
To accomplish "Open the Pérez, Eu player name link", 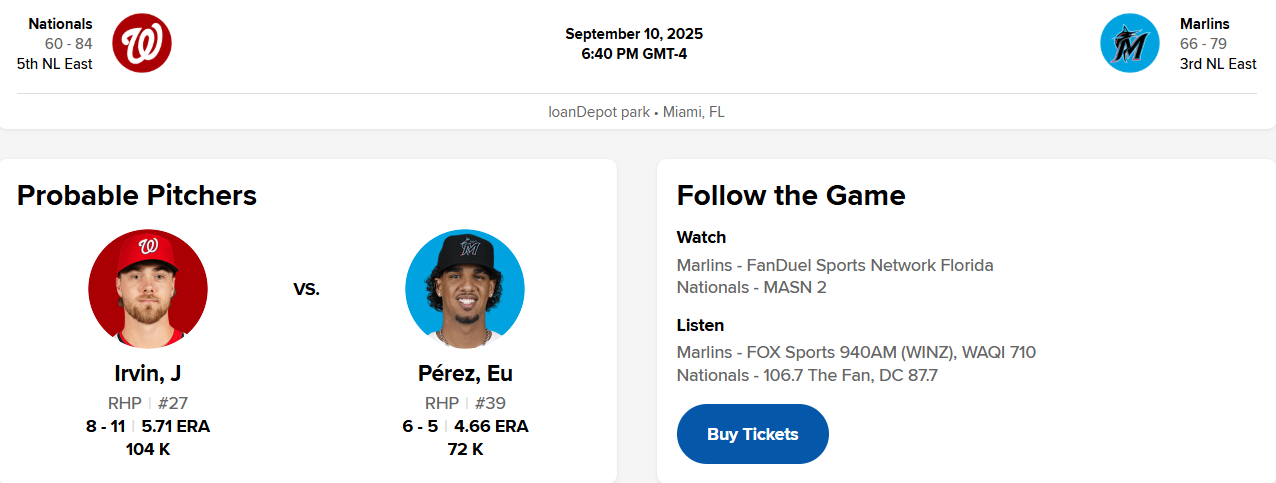I will [465, 373].
